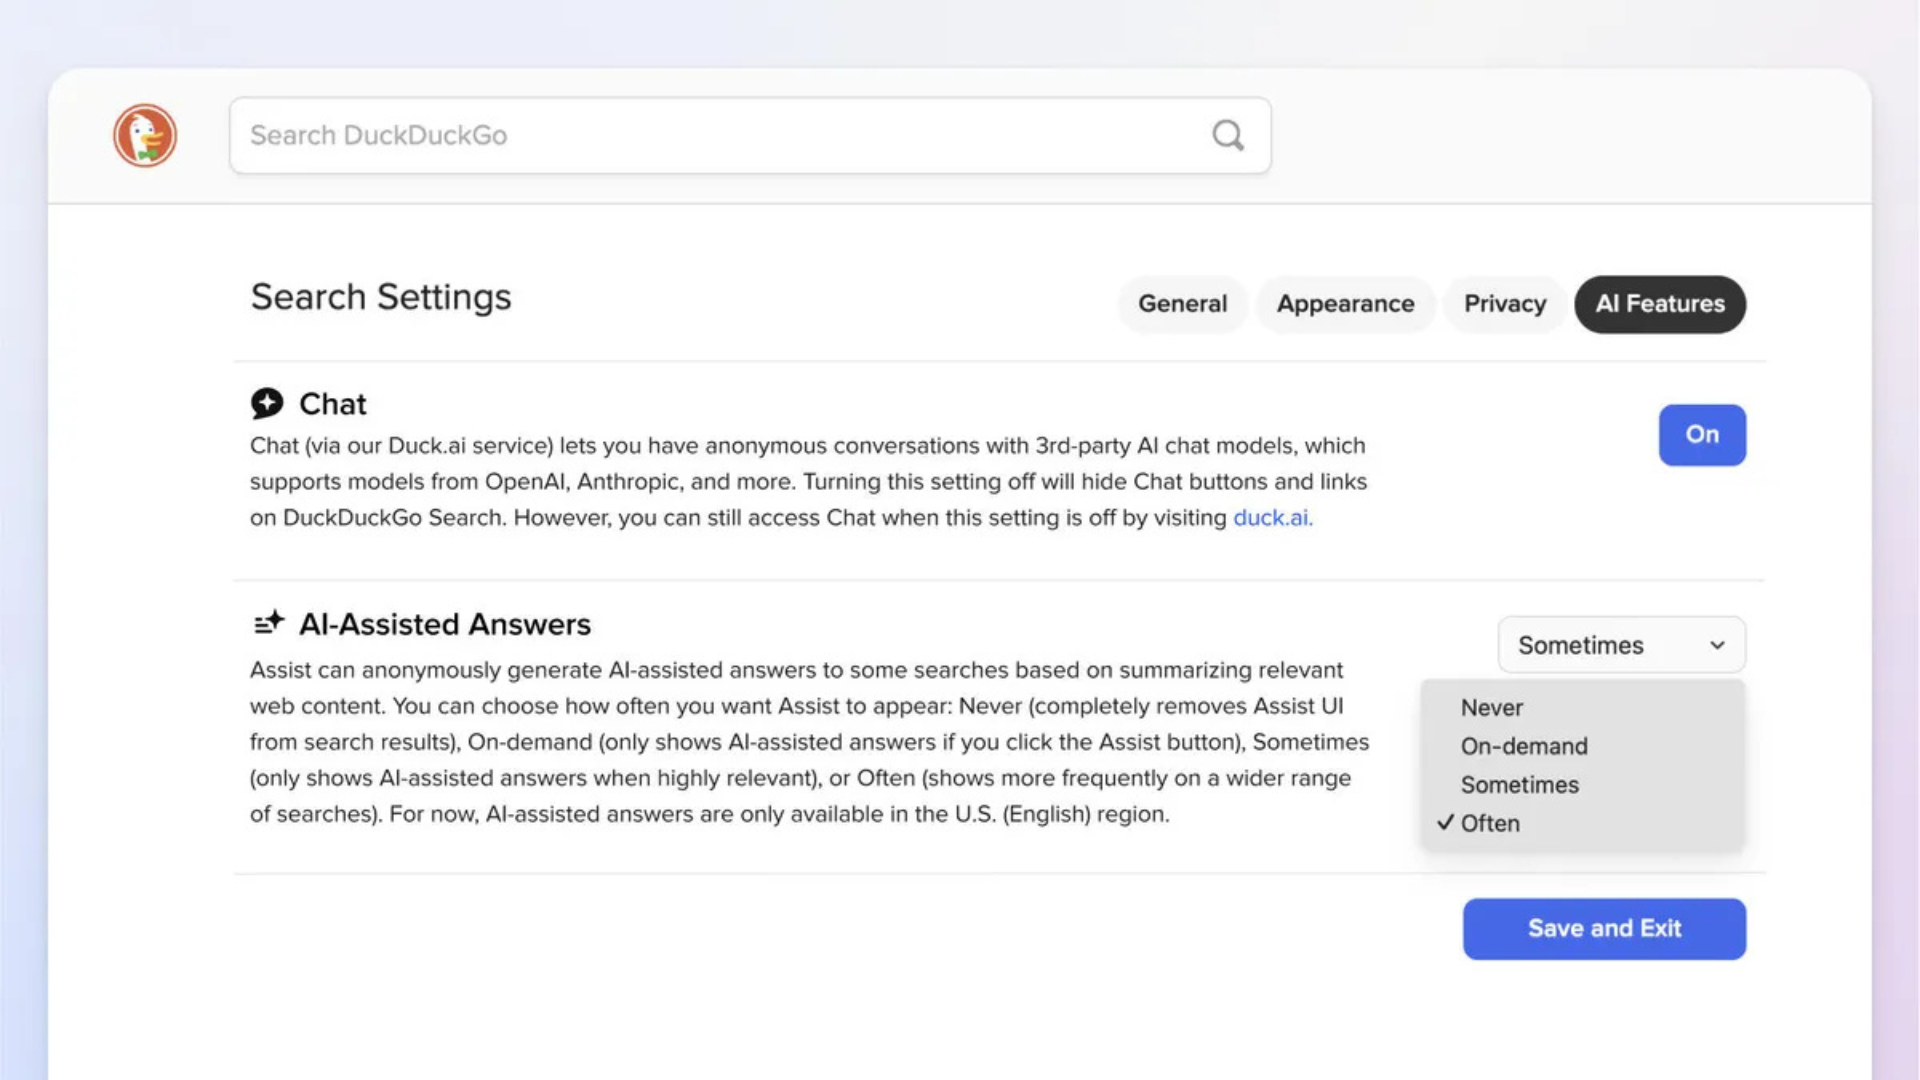
Task: Switch to the General tab
Action: point(1182,304)
